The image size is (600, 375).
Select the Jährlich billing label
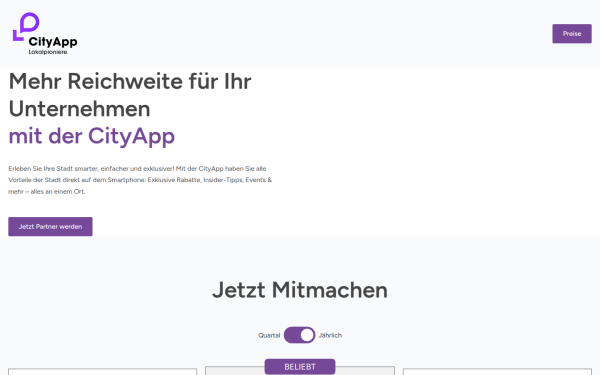[330, 335]
